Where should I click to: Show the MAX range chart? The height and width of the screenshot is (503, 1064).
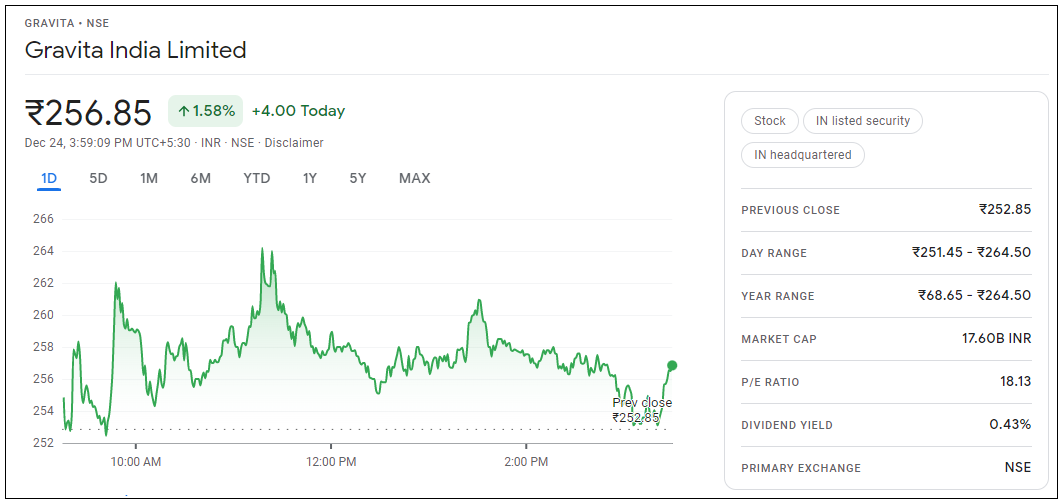tap(414, 179)
